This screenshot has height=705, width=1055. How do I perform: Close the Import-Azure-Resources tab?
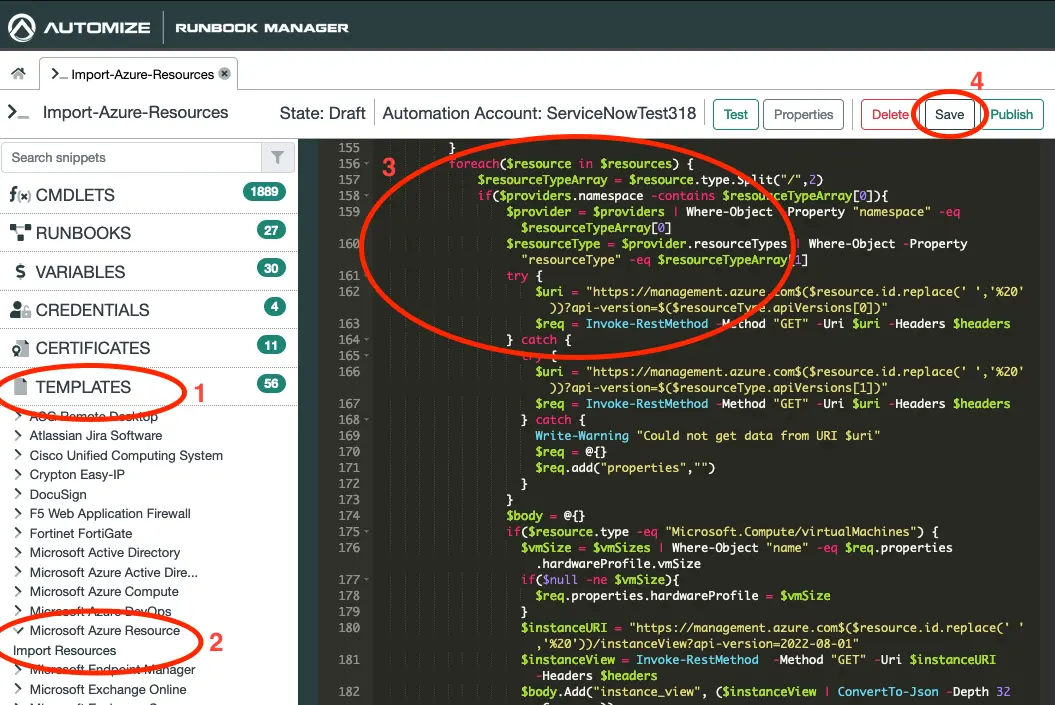(x=225, y=74)
